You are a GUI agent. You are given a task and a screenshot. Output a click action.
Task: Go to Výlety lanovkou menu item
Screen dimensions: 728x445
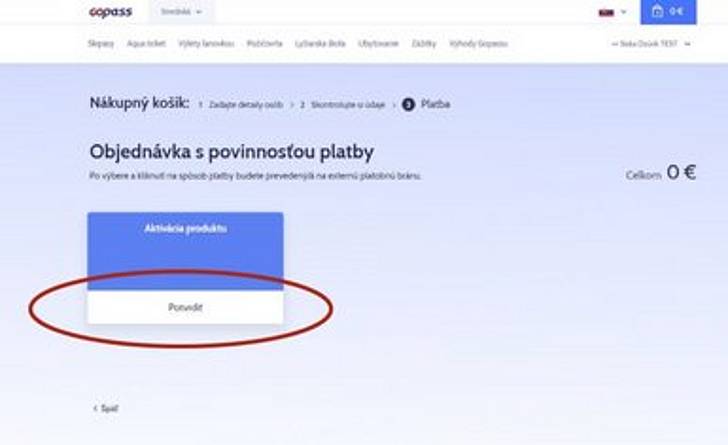(x=206, y=44)
